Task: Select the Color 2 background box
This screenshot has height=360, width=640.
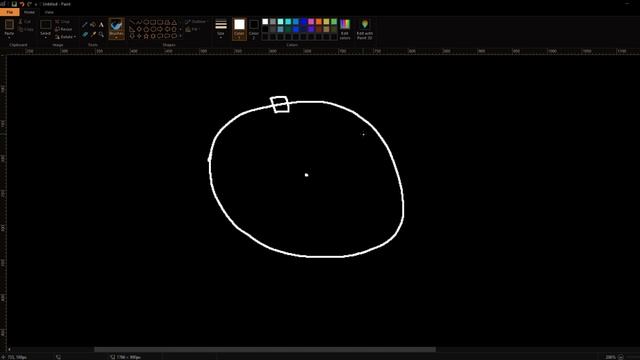Action: 253,29
